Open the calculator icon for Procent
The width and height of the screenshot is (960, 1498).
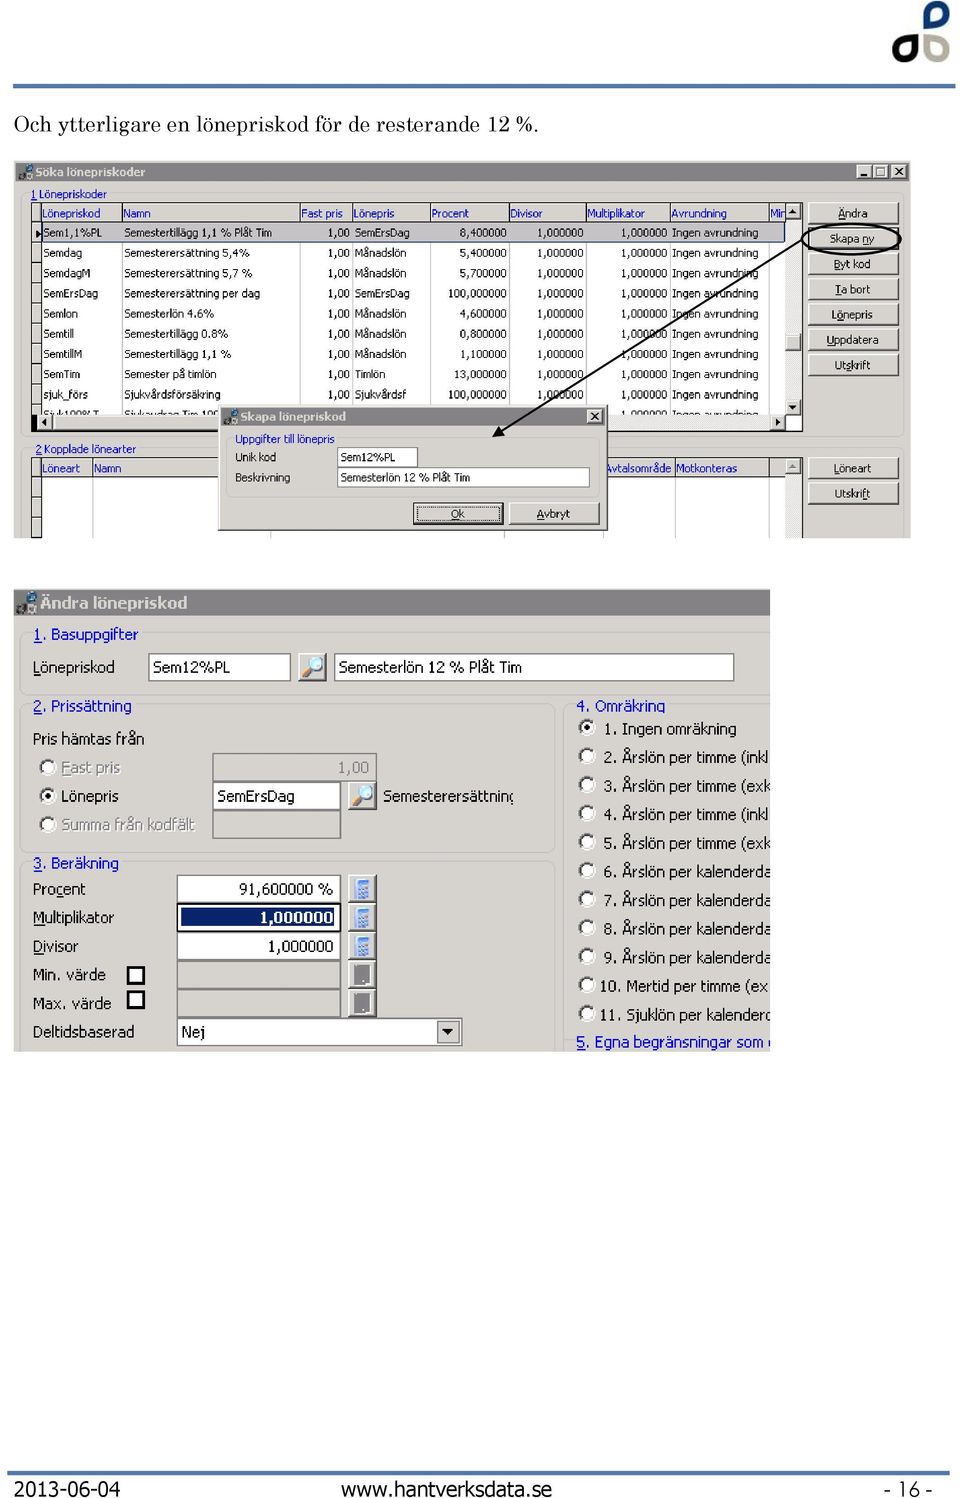click(362, 888)
